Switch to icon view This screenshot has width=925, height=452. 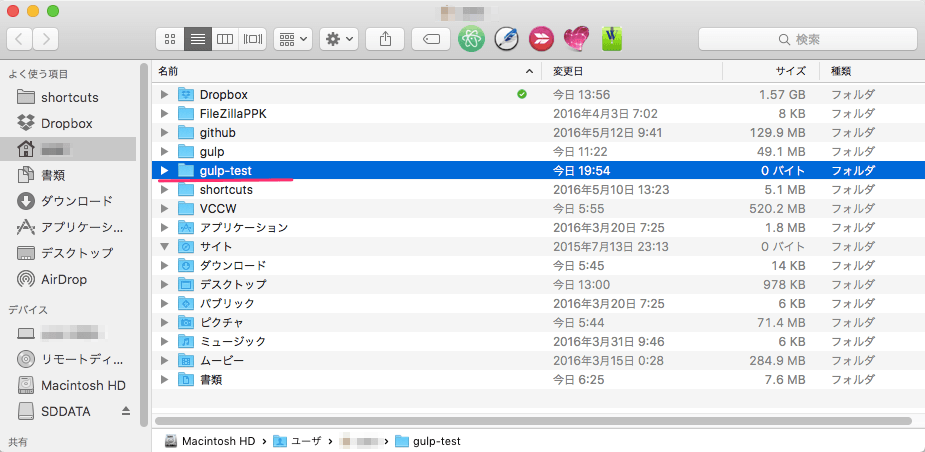pos(170,40)
